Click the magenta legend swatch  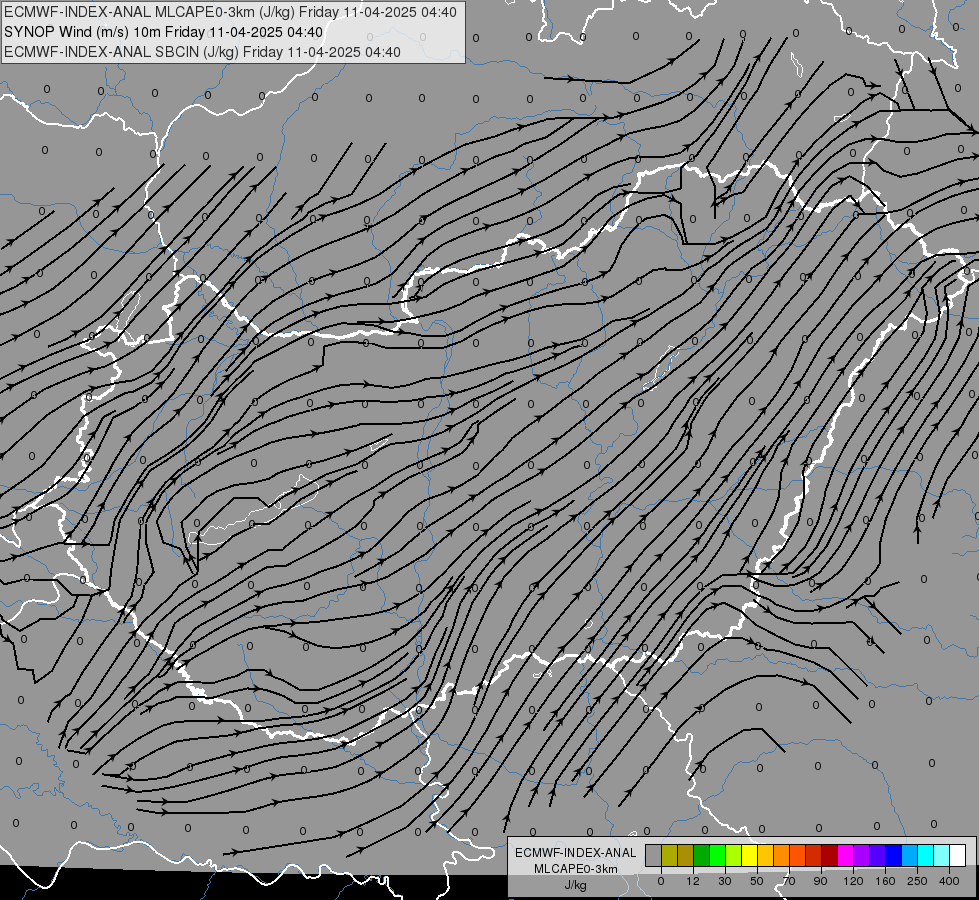click(x=845, y=856)
